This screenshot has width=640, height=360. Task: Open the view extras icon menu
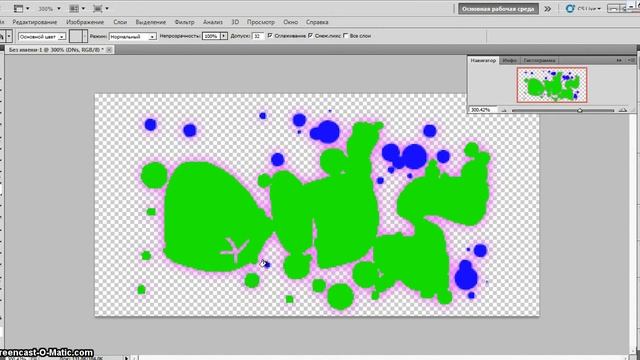(21, 8)
